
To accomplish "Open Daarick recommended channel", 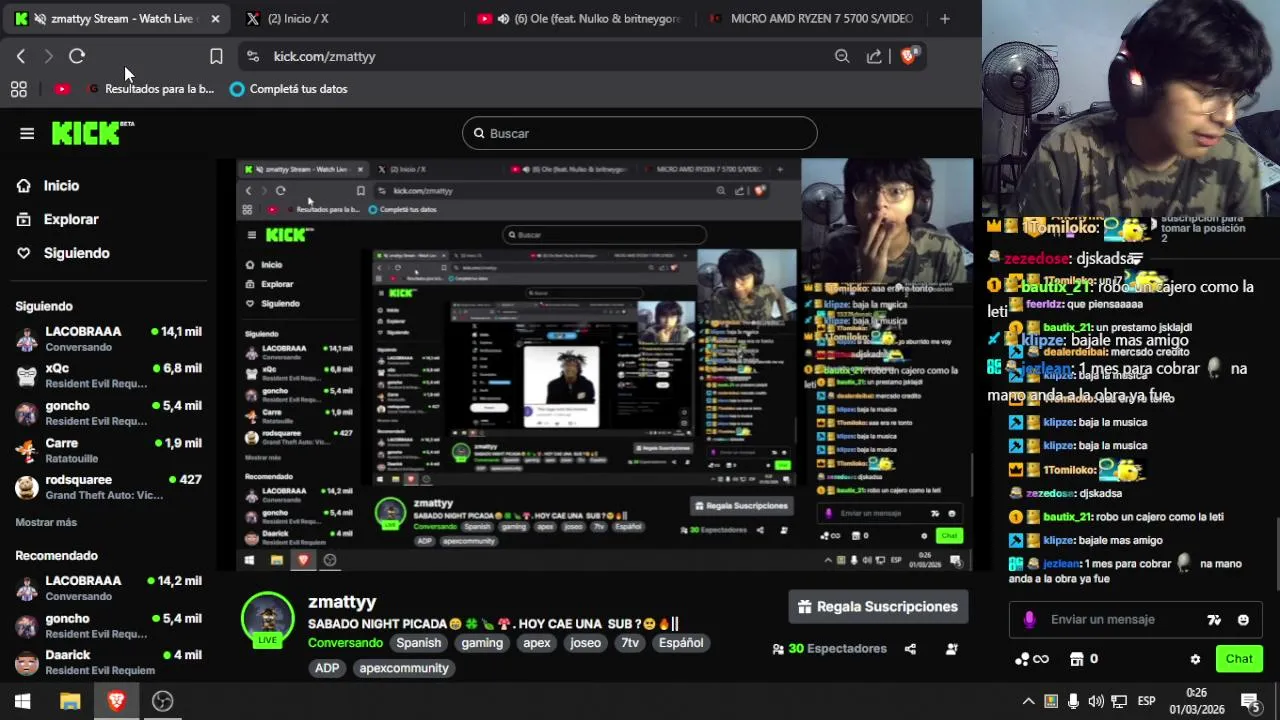I will (x=108, y=662).
